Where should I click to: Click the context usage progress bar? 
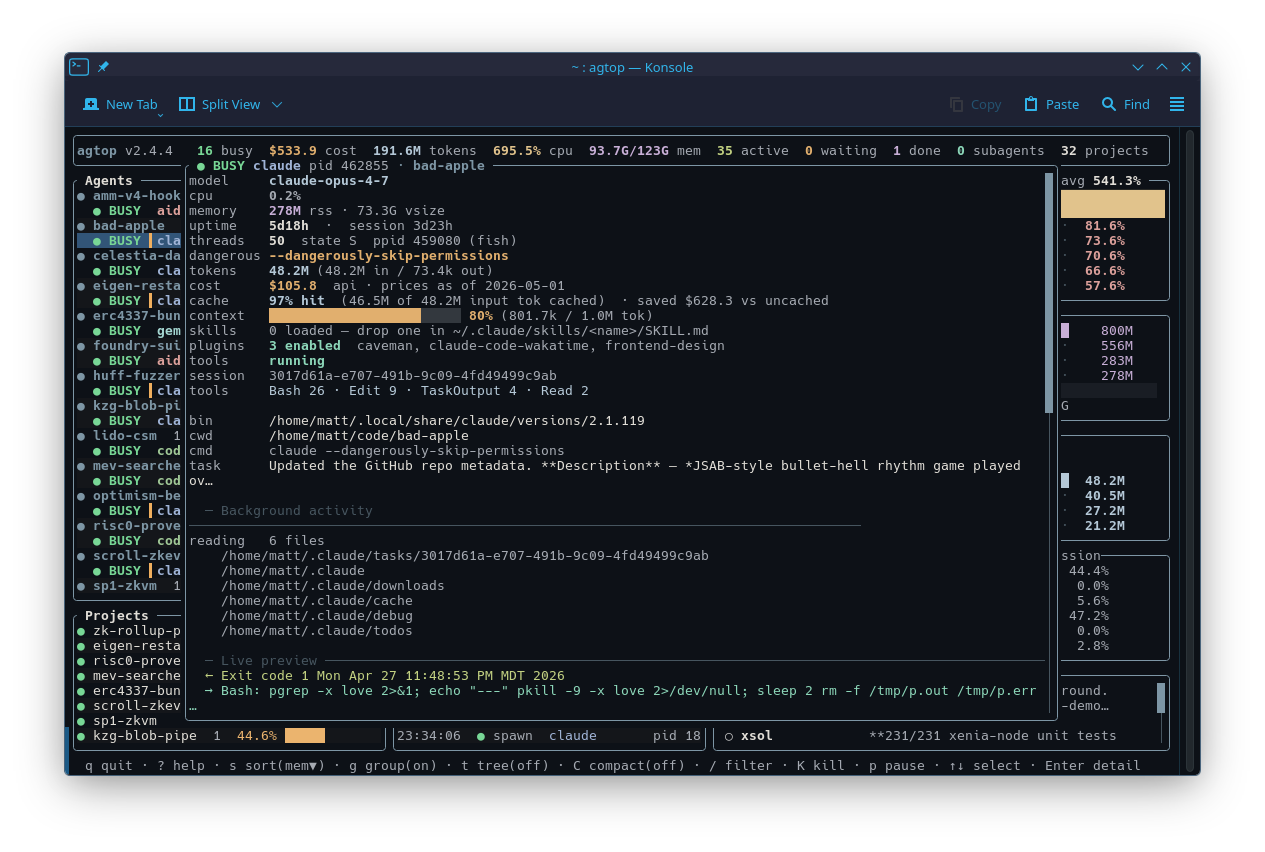pos(365,316)
